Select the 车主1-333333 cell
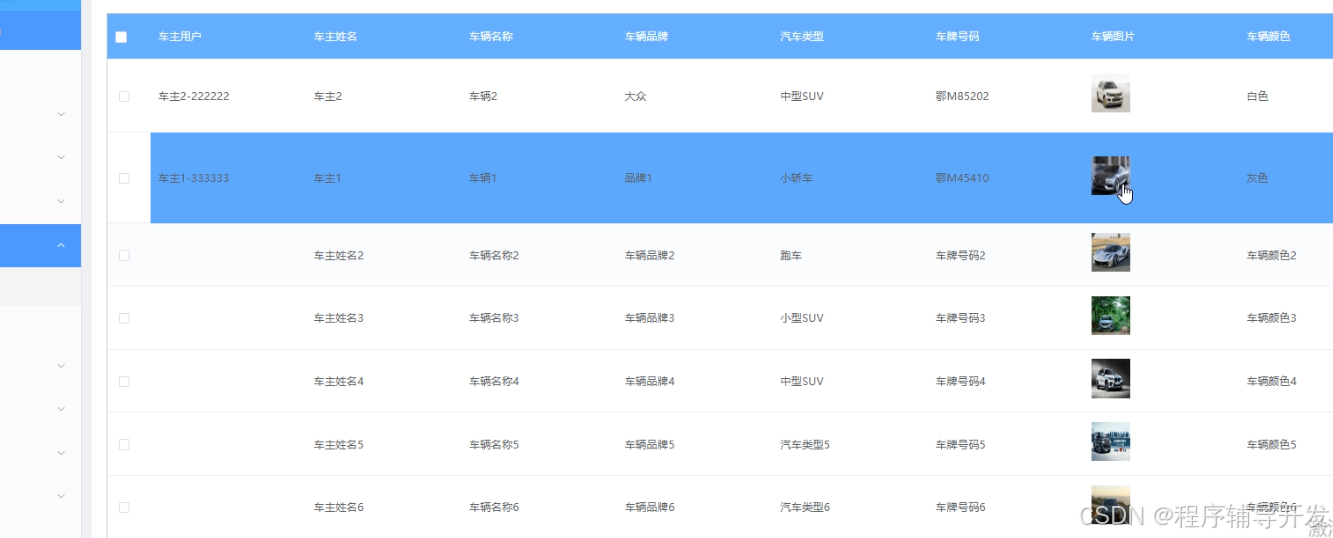1333x538 pixels. [x=194, y=178]
